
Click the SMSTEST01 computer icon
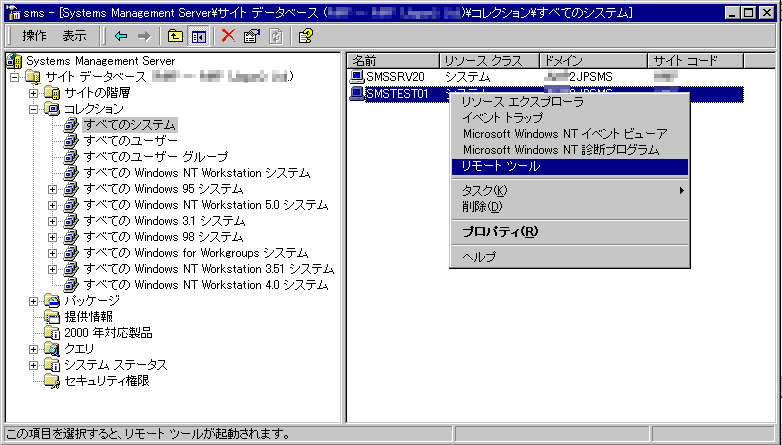[x=357, y=93]
